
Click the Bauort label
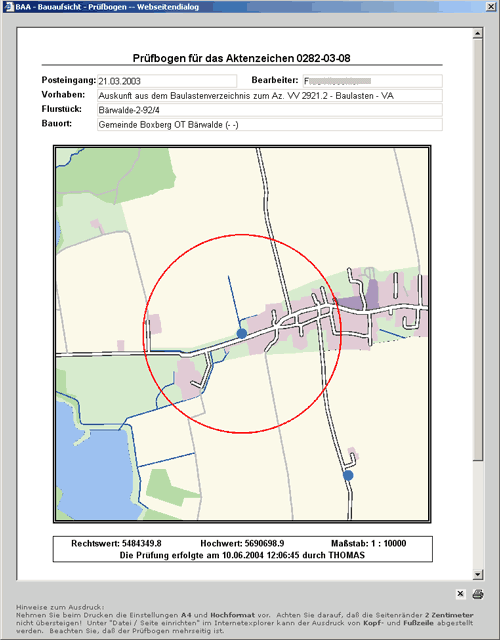pyautogui.click(x=57, y=123)
